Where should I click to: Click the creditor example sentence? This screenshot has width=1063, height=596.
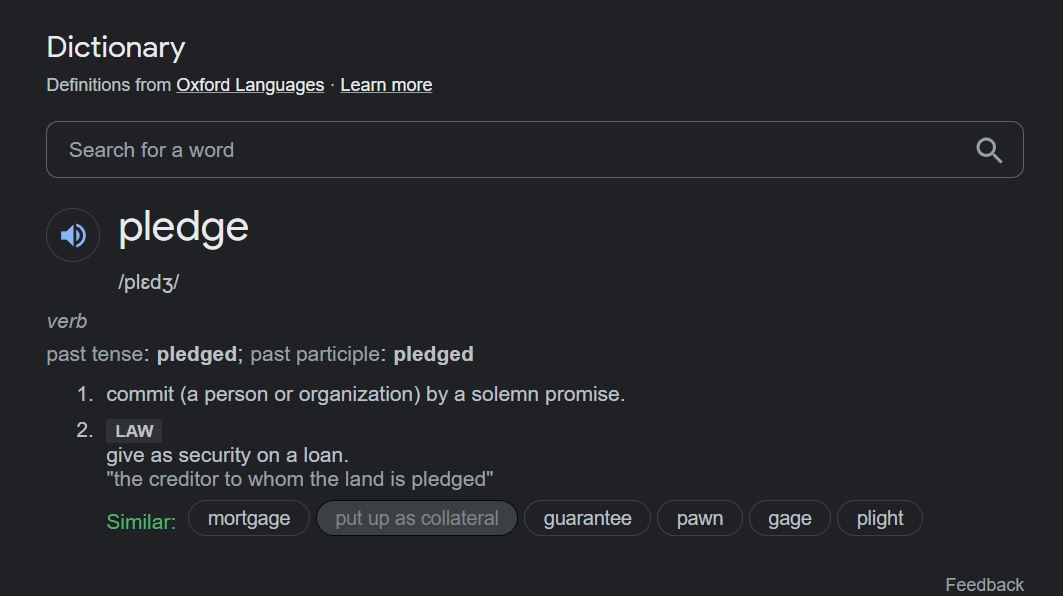(x=300, y=479)
